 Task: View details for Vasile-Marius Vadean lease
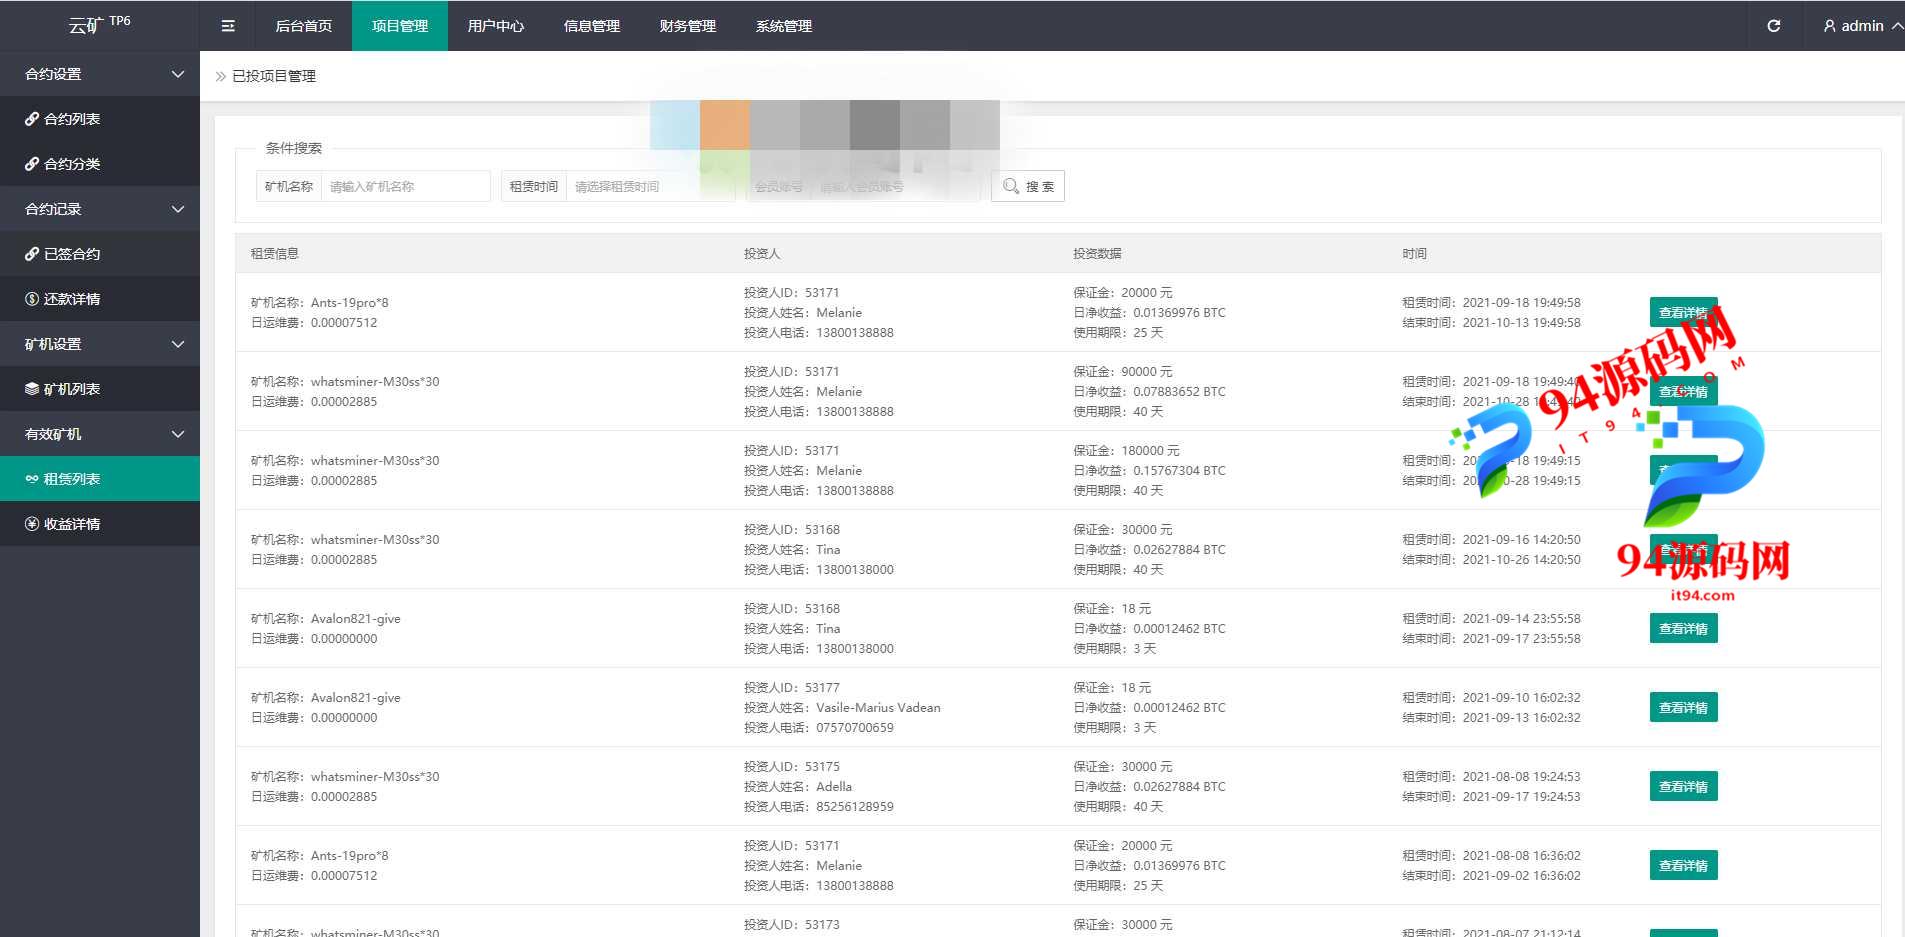1683,707
